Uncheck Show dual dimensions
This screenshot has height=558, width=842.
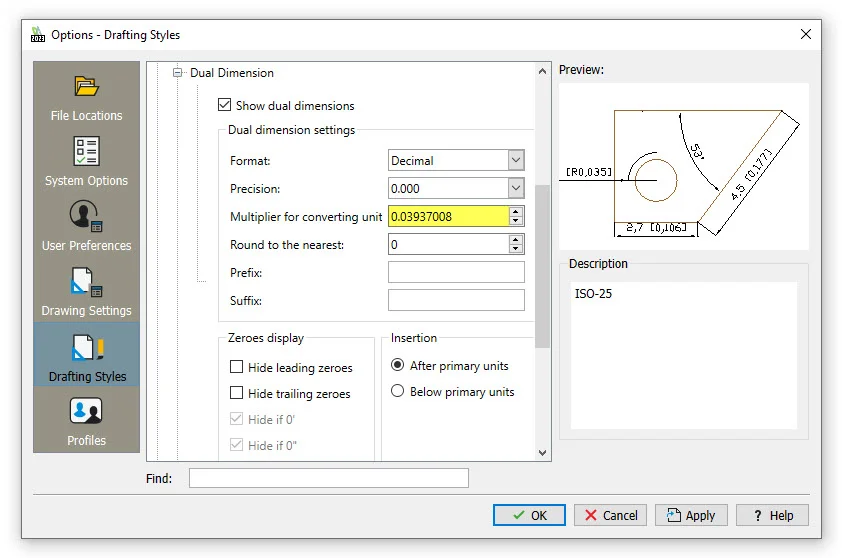(225, 105)
